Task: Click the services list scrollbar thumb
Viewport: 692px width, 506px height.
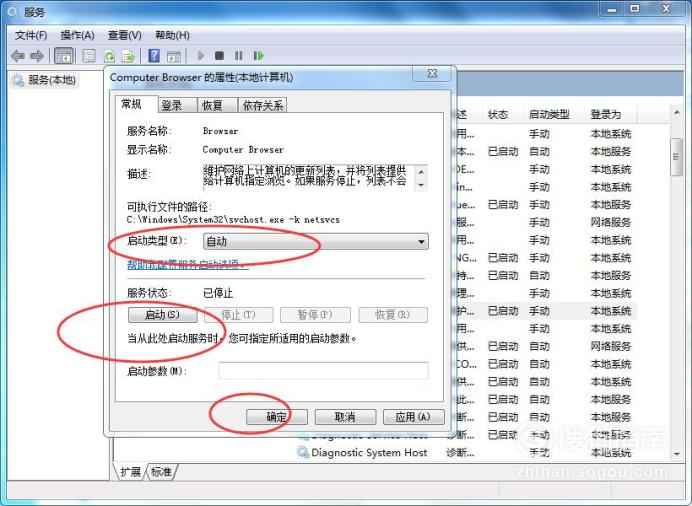Action: click(676, 157)
